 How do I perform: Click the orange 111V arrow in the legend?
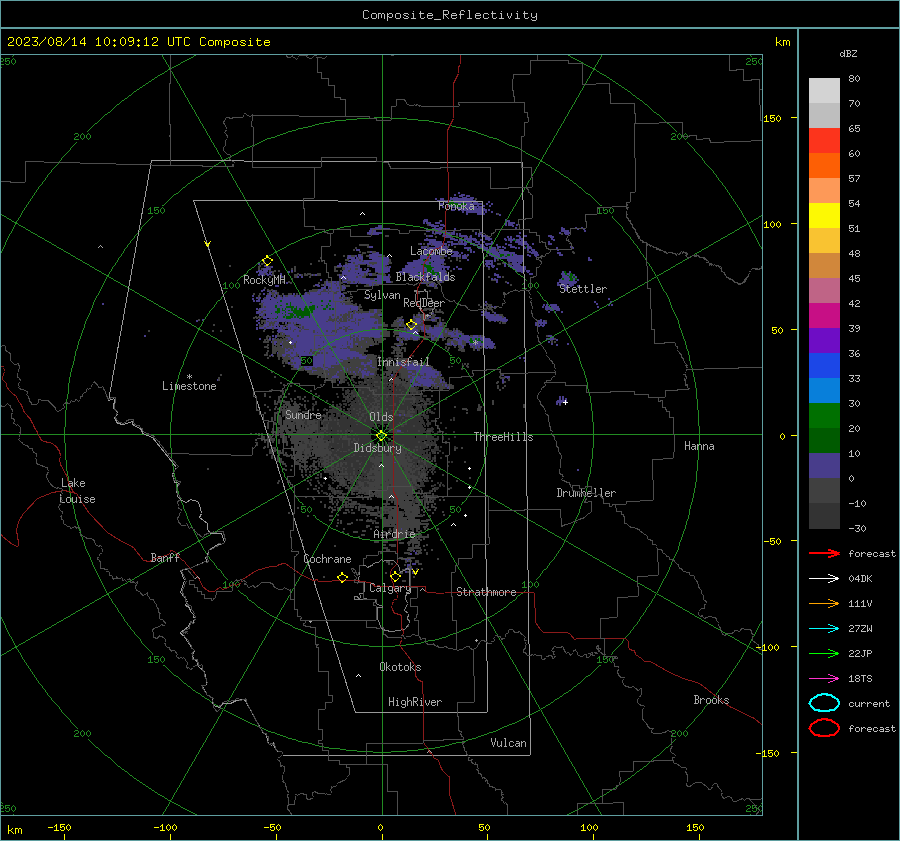pyautogui.click(x=824, y=603)
